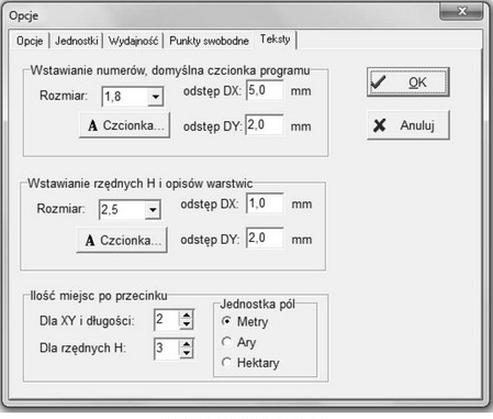Choose Hektary as area unit
Viewport: 493px width, 419px height.
coord(226,362)
